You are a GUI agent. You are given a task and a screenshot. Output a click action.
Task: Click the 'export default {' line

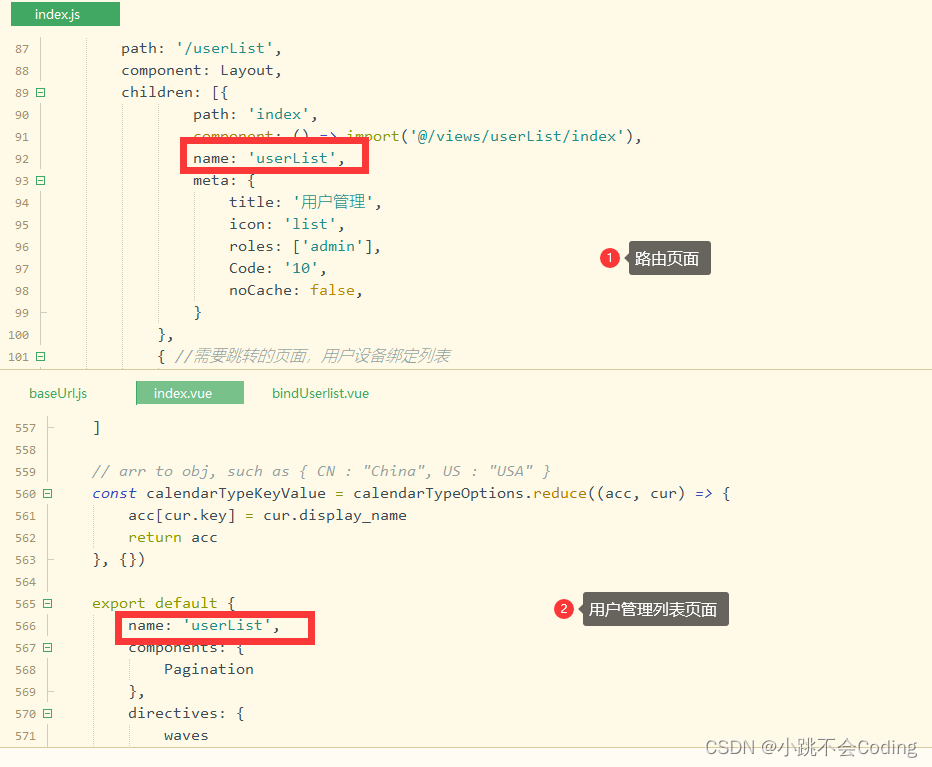pyautogui.click(x=164, y=603)
